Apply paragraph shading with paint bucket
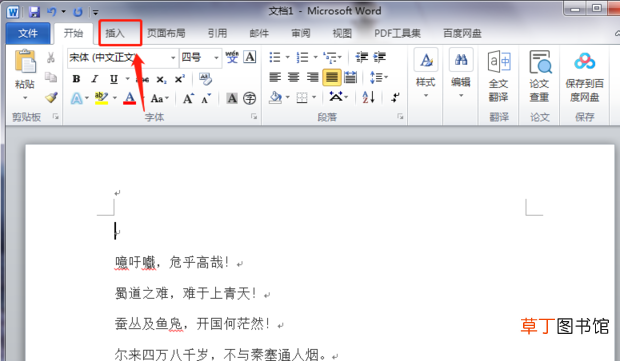 [276, 97]
